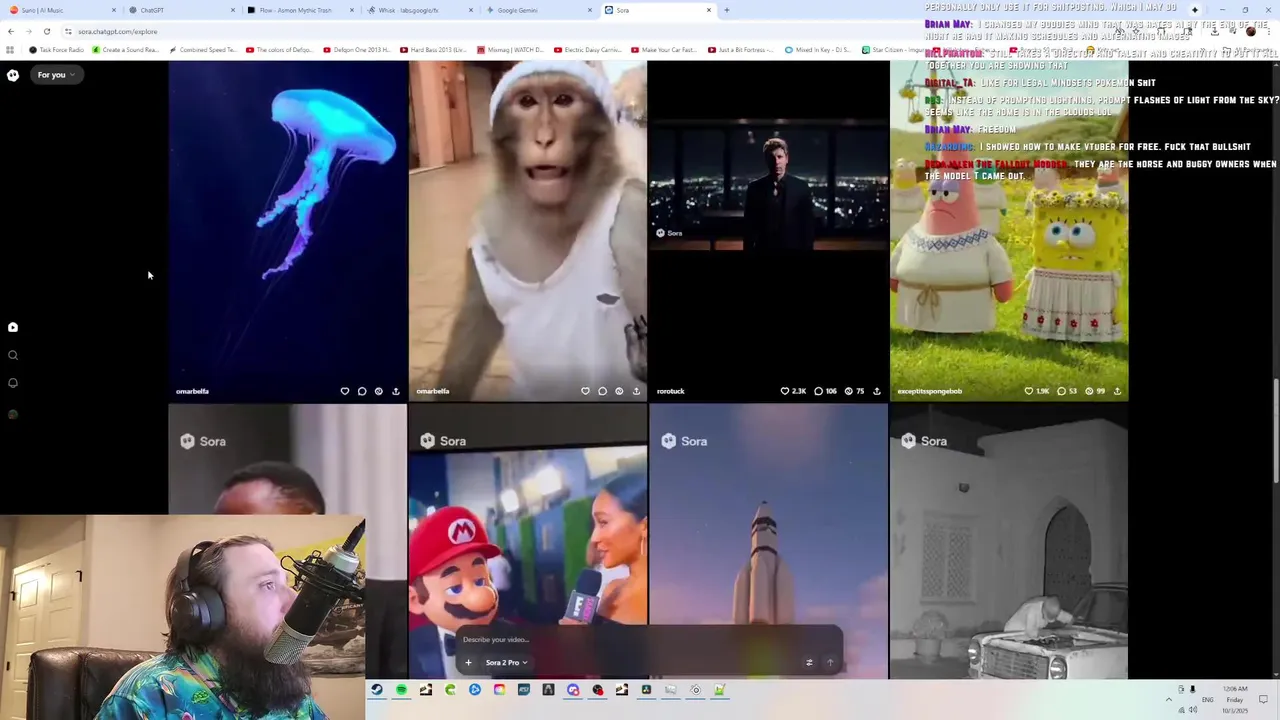
Task: Open comments on SpongeBob video showing 53
Action: [1067, 391]
